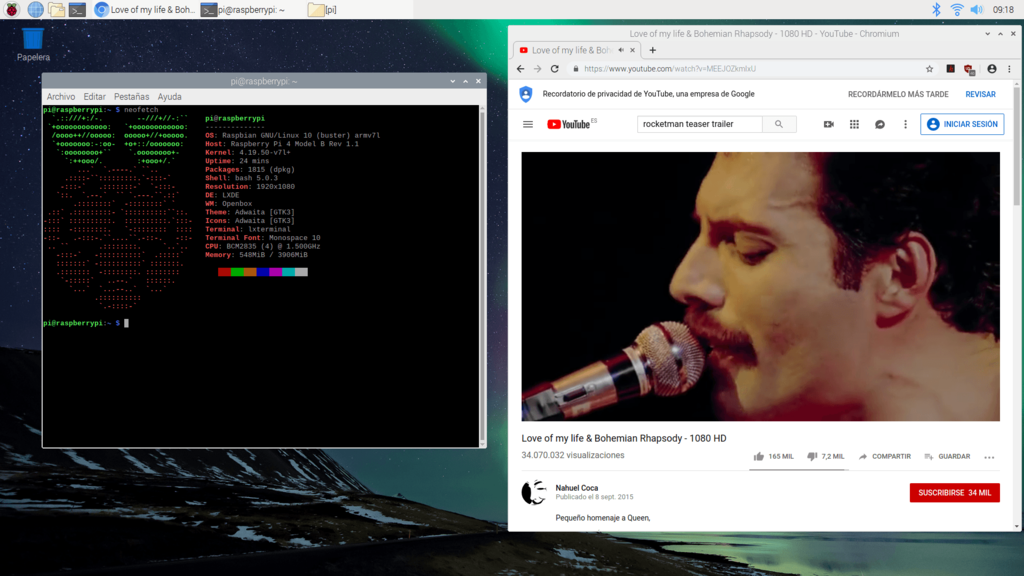
Task: Dislike the video with thumbs down
Action: 813,456
